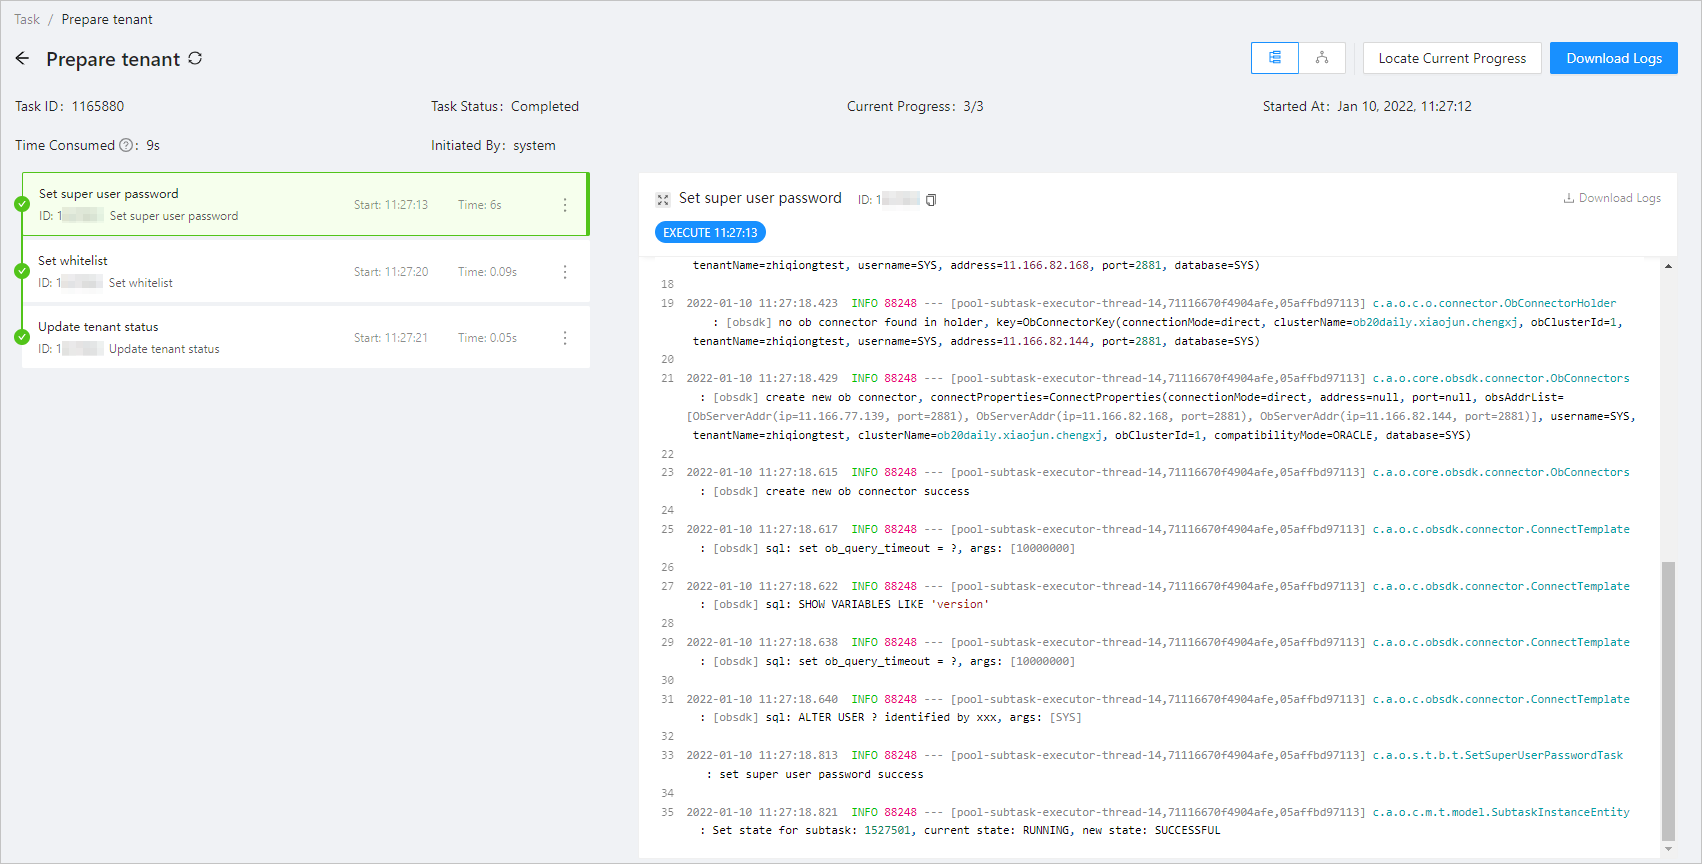Screen dimensions: 1702x864
Task: Click the green check icon for Set super user password
Action: point(22,204)
